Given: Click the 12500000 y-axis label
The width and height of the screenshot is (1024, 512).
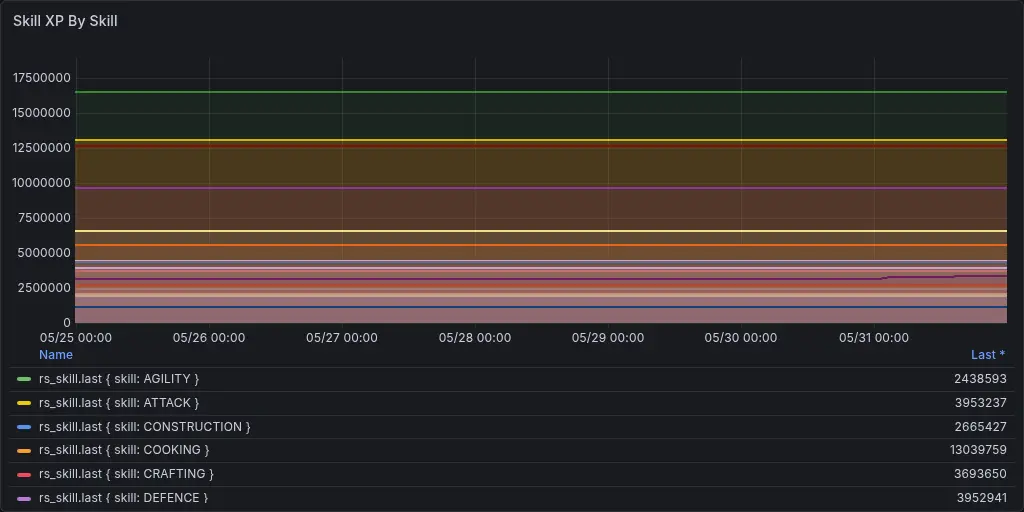Looking at the screenshot, I should click(x=42, y=148).
